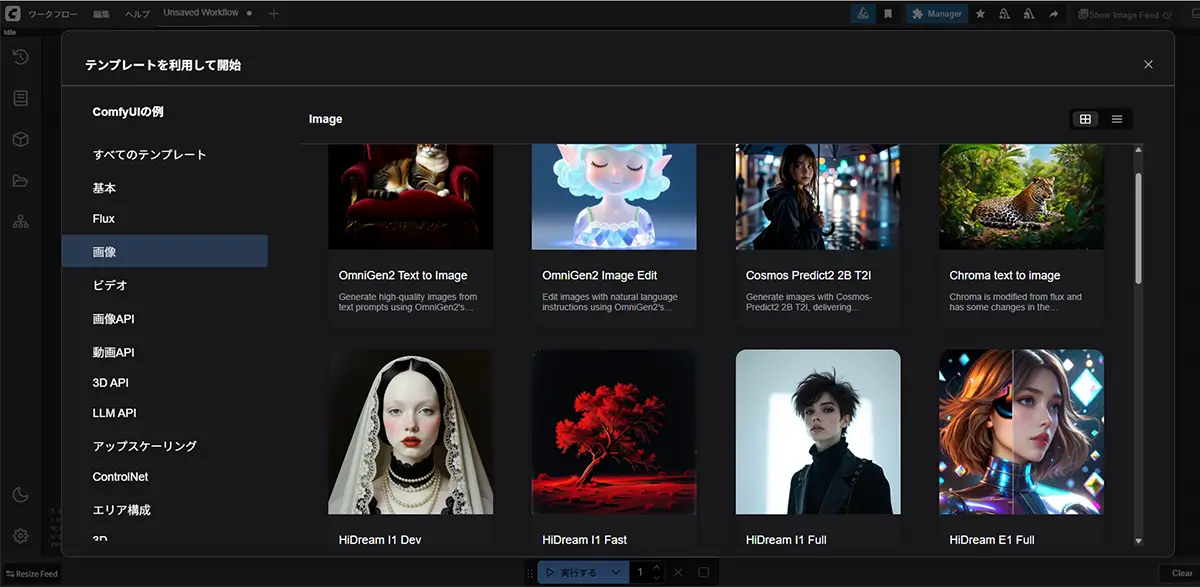The height and width of the screenshot is (587, 1200).
Task: Open the queue history sidebar icon
Action: [x=20, y=57]
